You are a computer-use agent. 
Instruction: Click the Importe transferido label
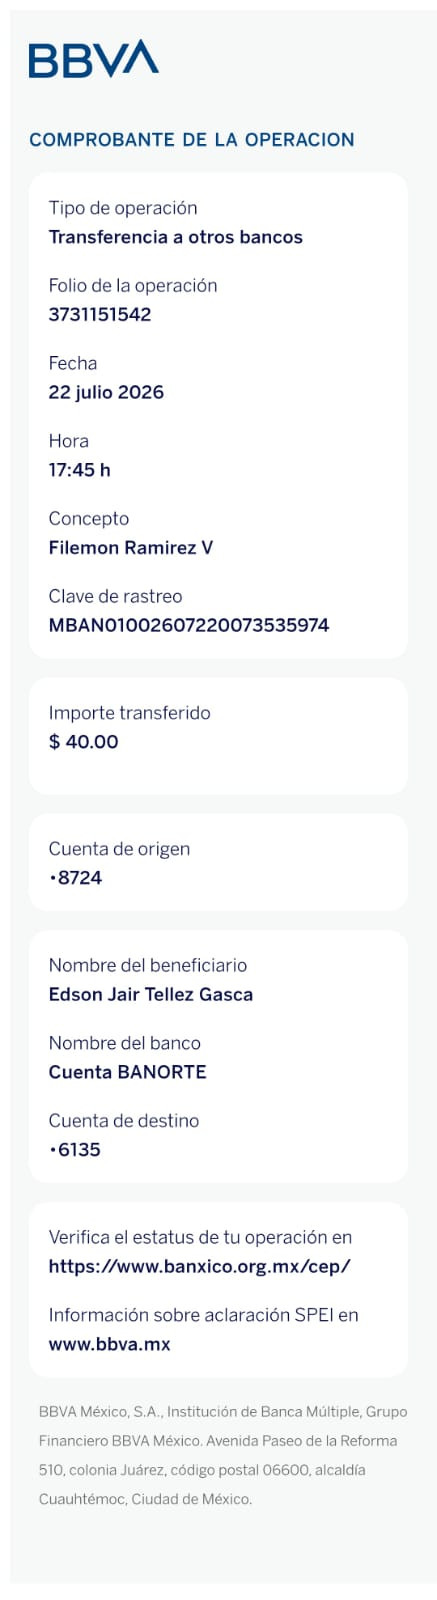(130, 713)
